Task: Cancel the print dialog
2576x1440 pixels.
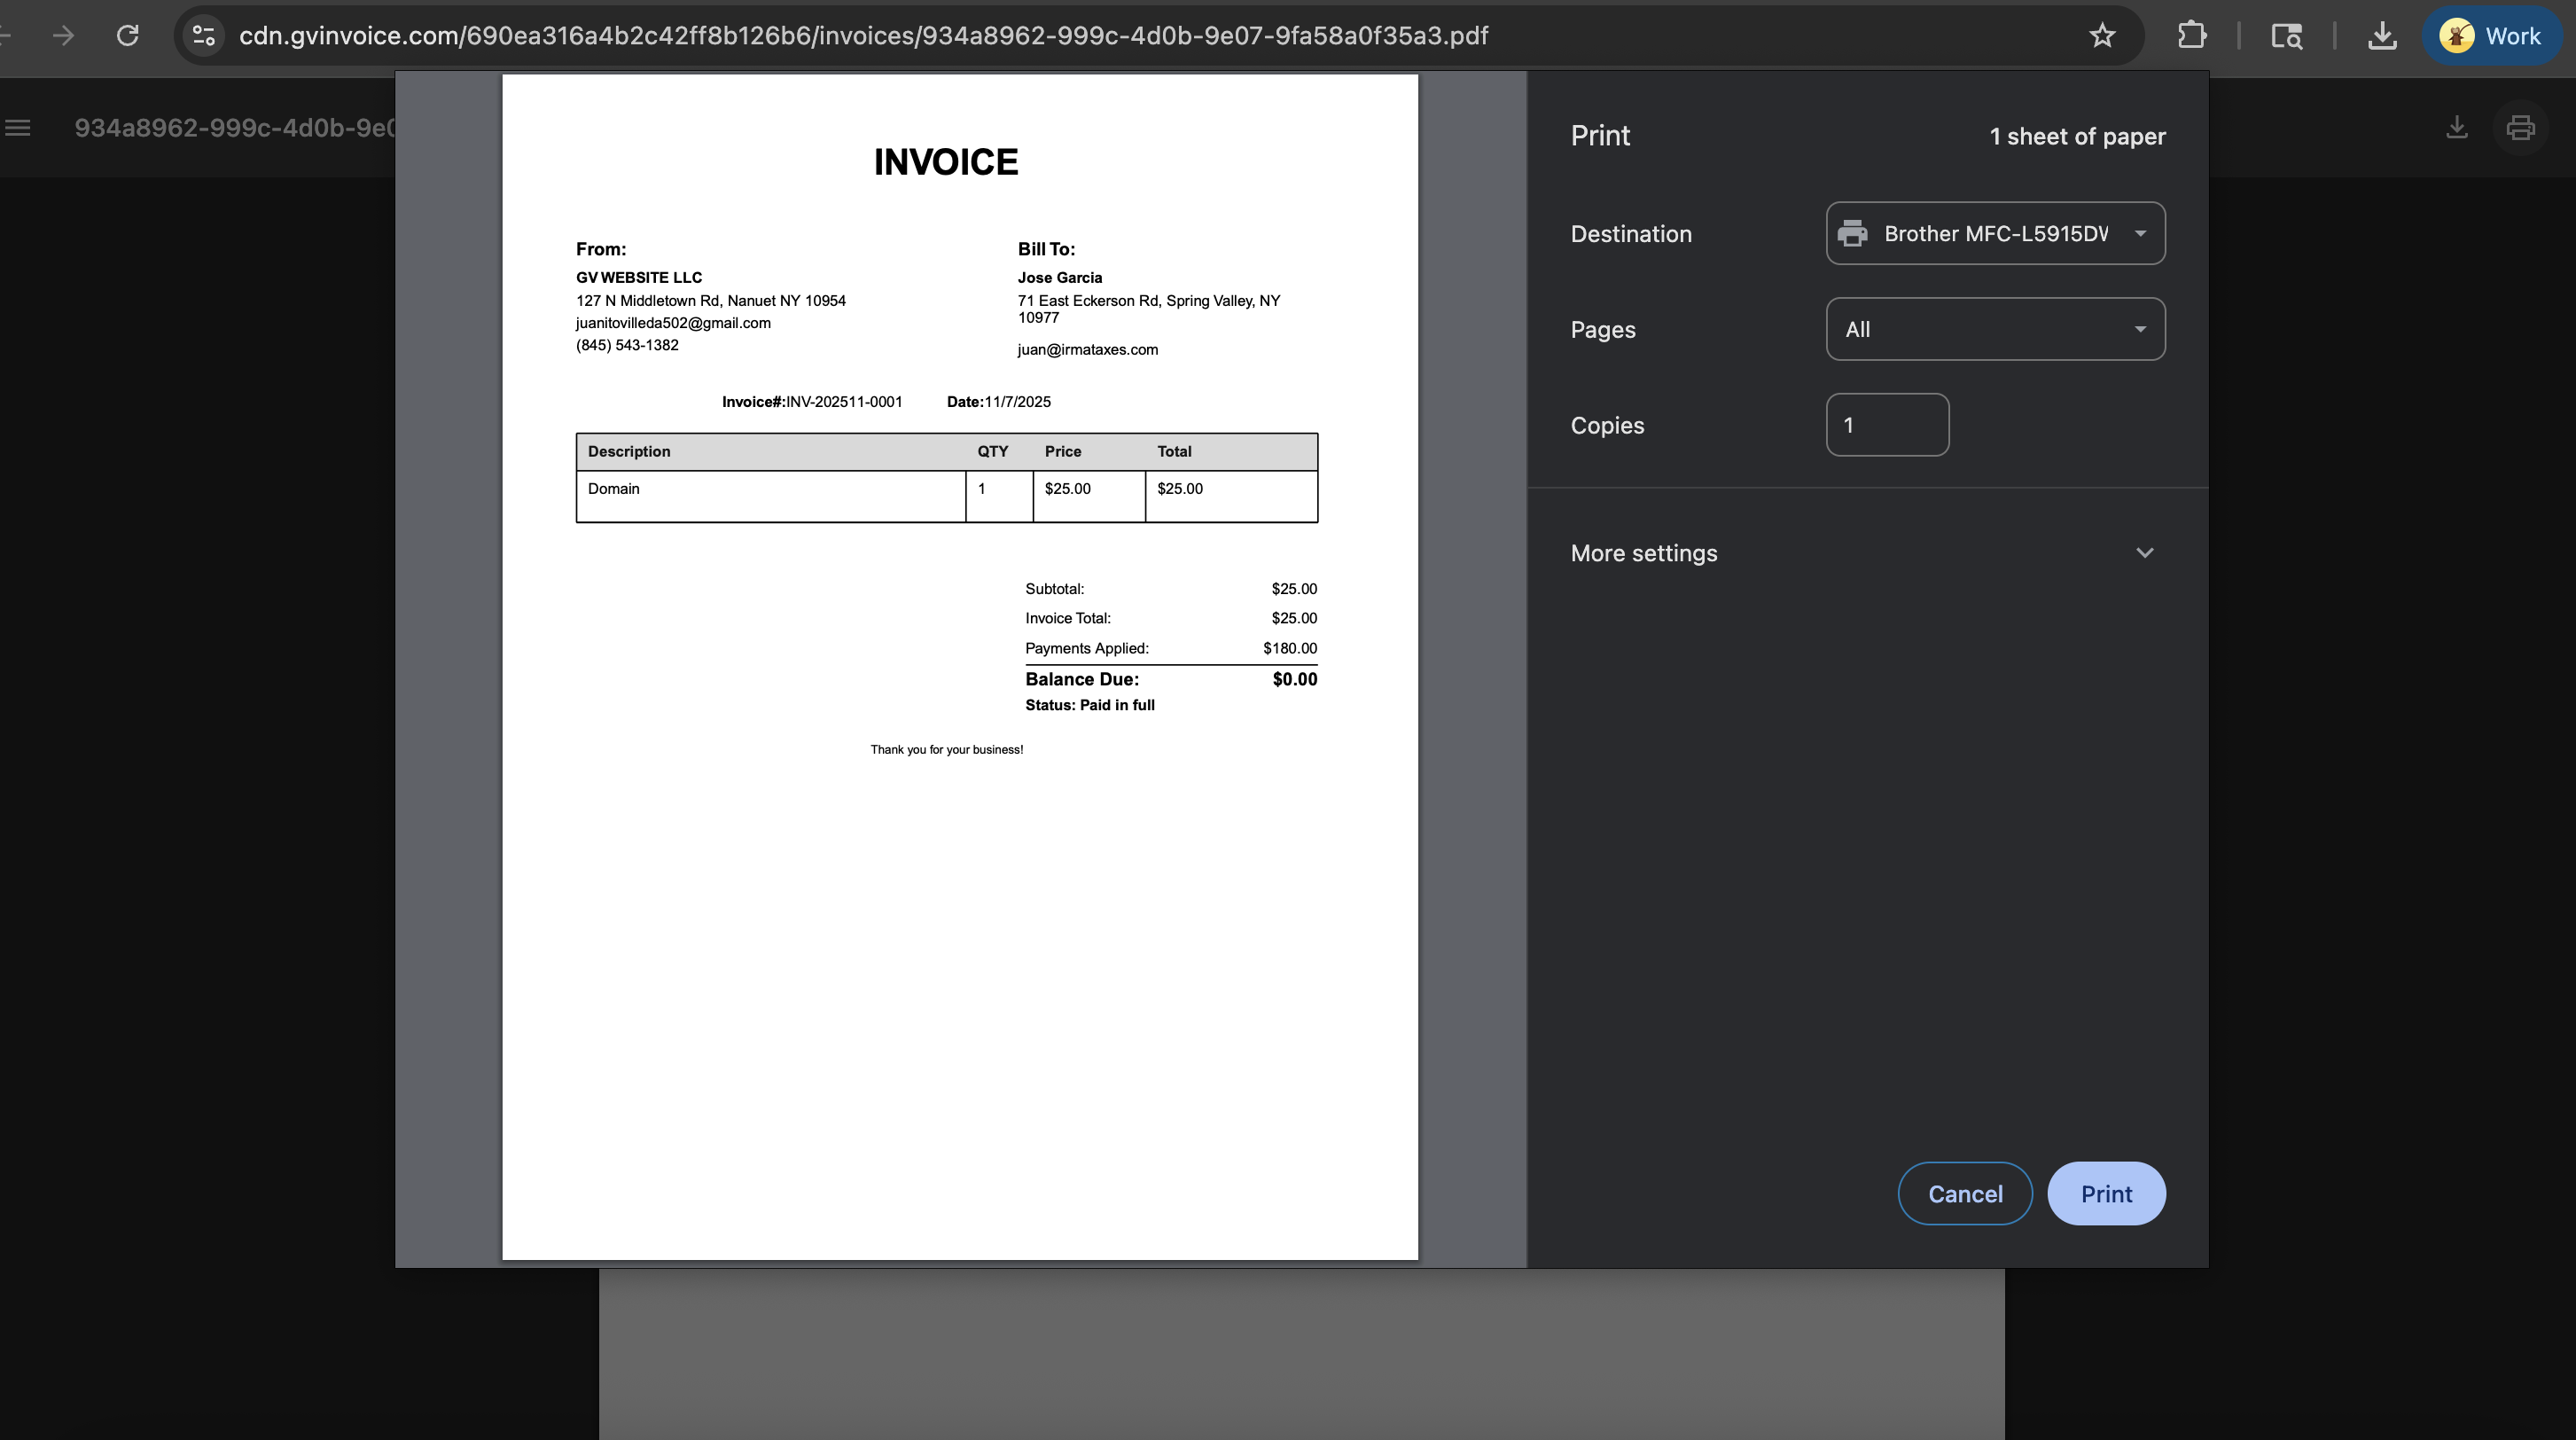Action: click(x=1964, y=1193)
